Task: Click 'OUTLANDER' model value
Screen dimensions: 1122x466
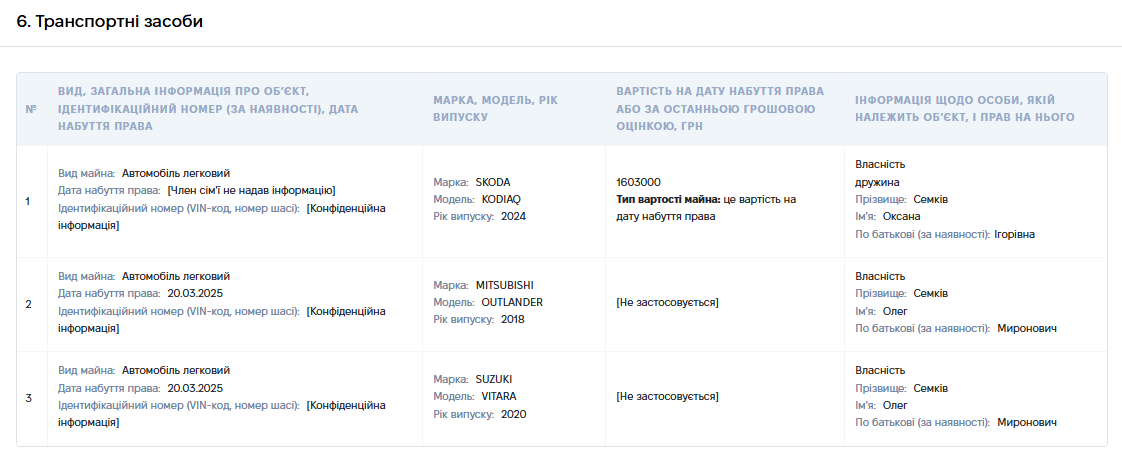Action: coord(512,302)
